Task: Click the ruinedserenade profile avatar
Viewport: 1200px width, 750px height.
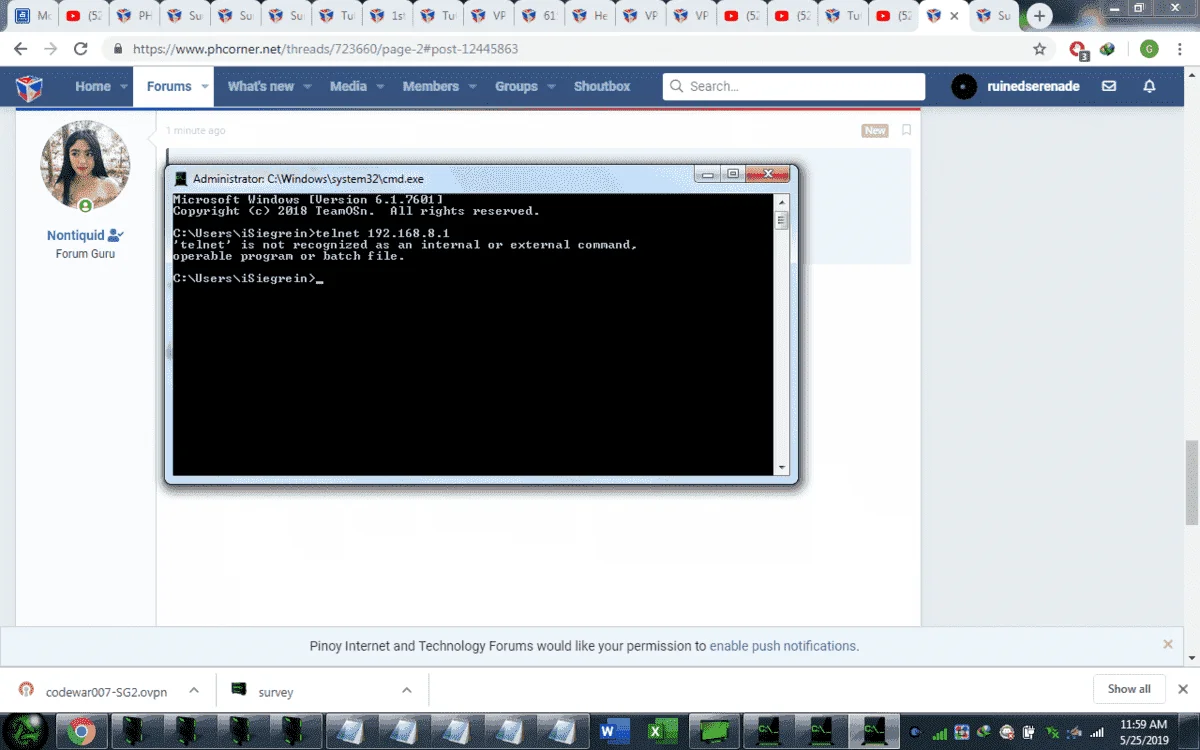Action: tap(963, 87)
